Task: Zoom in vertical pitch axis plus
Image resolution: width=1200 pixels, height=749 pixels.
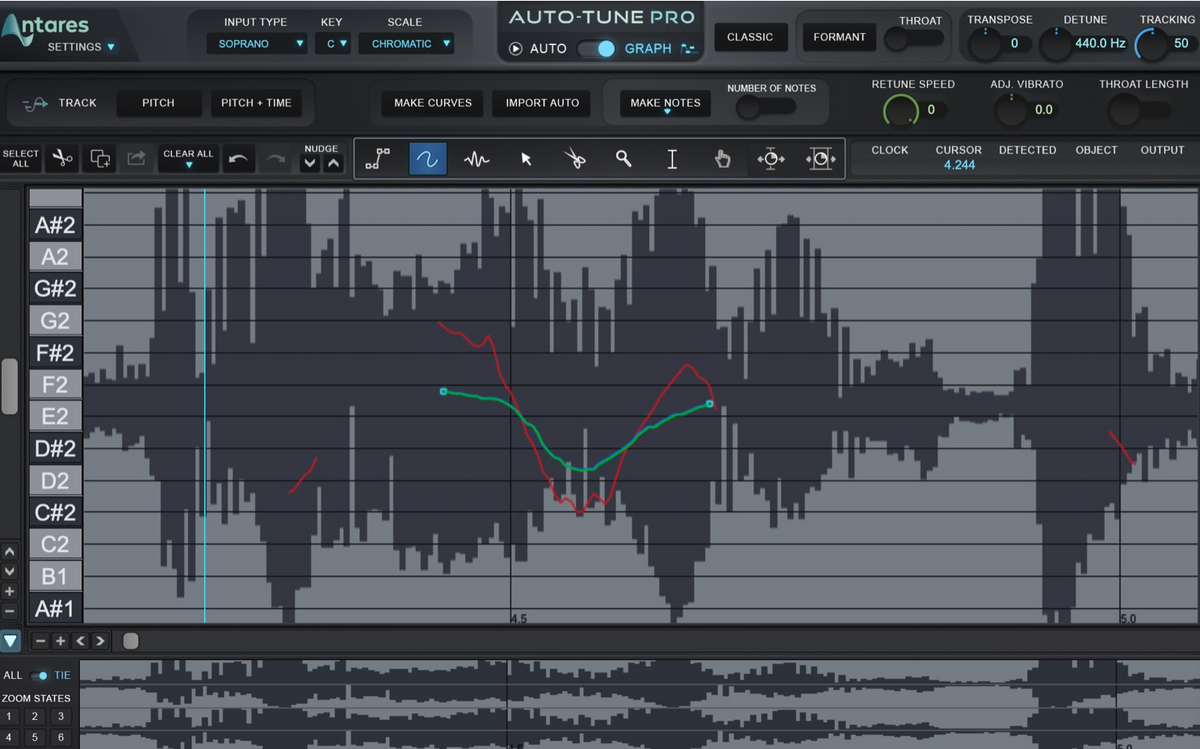Action: pyautogui.click(x=10, y=591)
